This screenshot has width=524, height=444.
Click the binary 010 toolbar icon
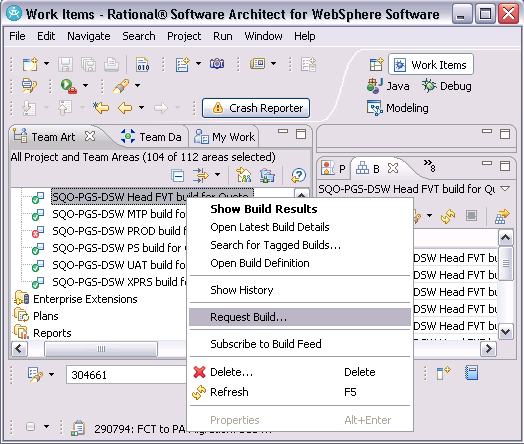coord(143,64)
